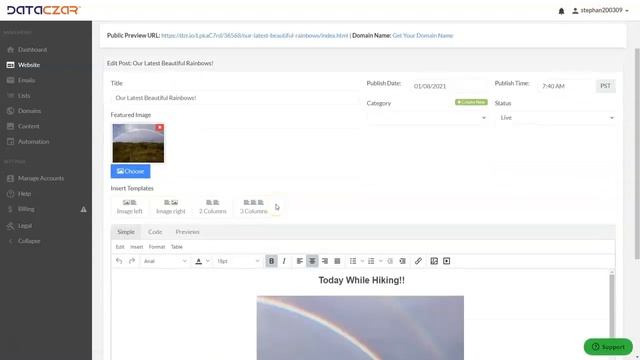Viewport: 640px width, 360px height.
Task: Open the Table menu
Action: pyautogui.click(x=177, y=247)
